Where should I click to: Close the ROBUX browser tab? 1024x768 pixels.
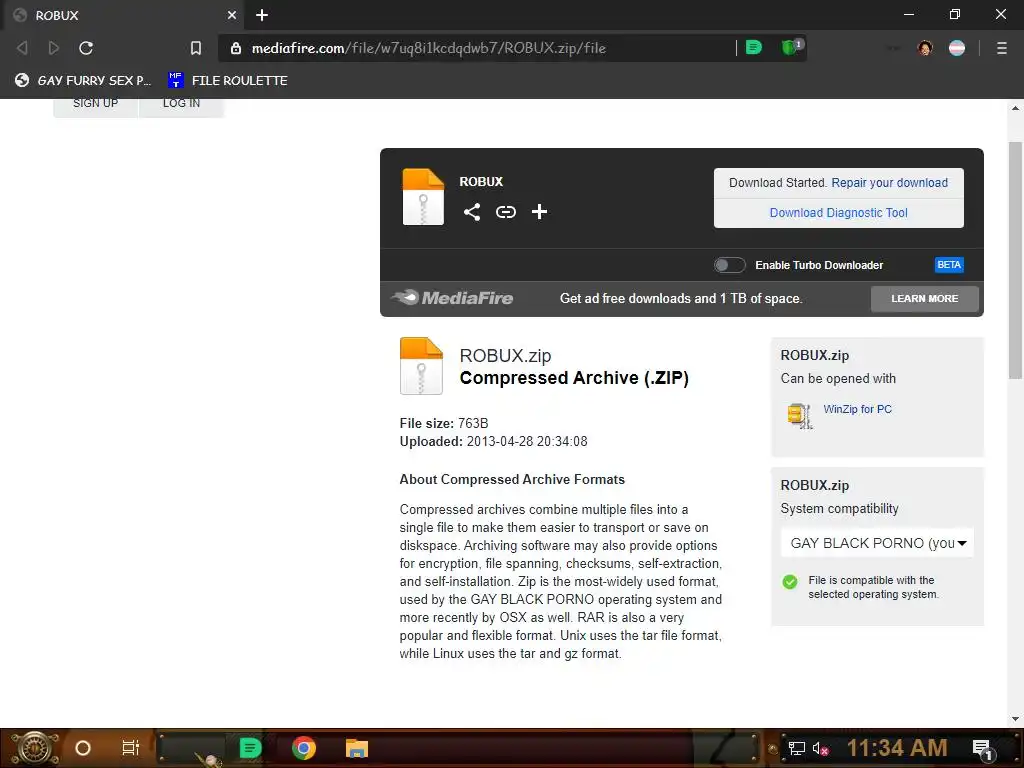click(232, 15)
